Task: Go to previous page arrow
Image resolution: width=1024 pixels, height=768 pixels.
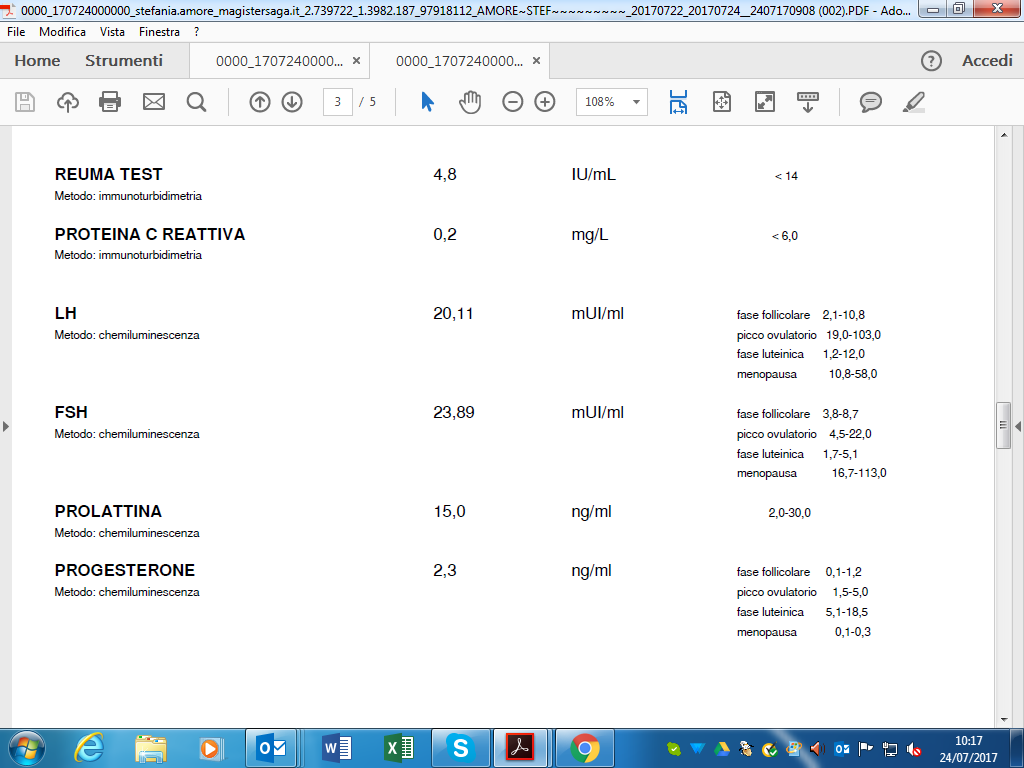Action: (260, 102)
